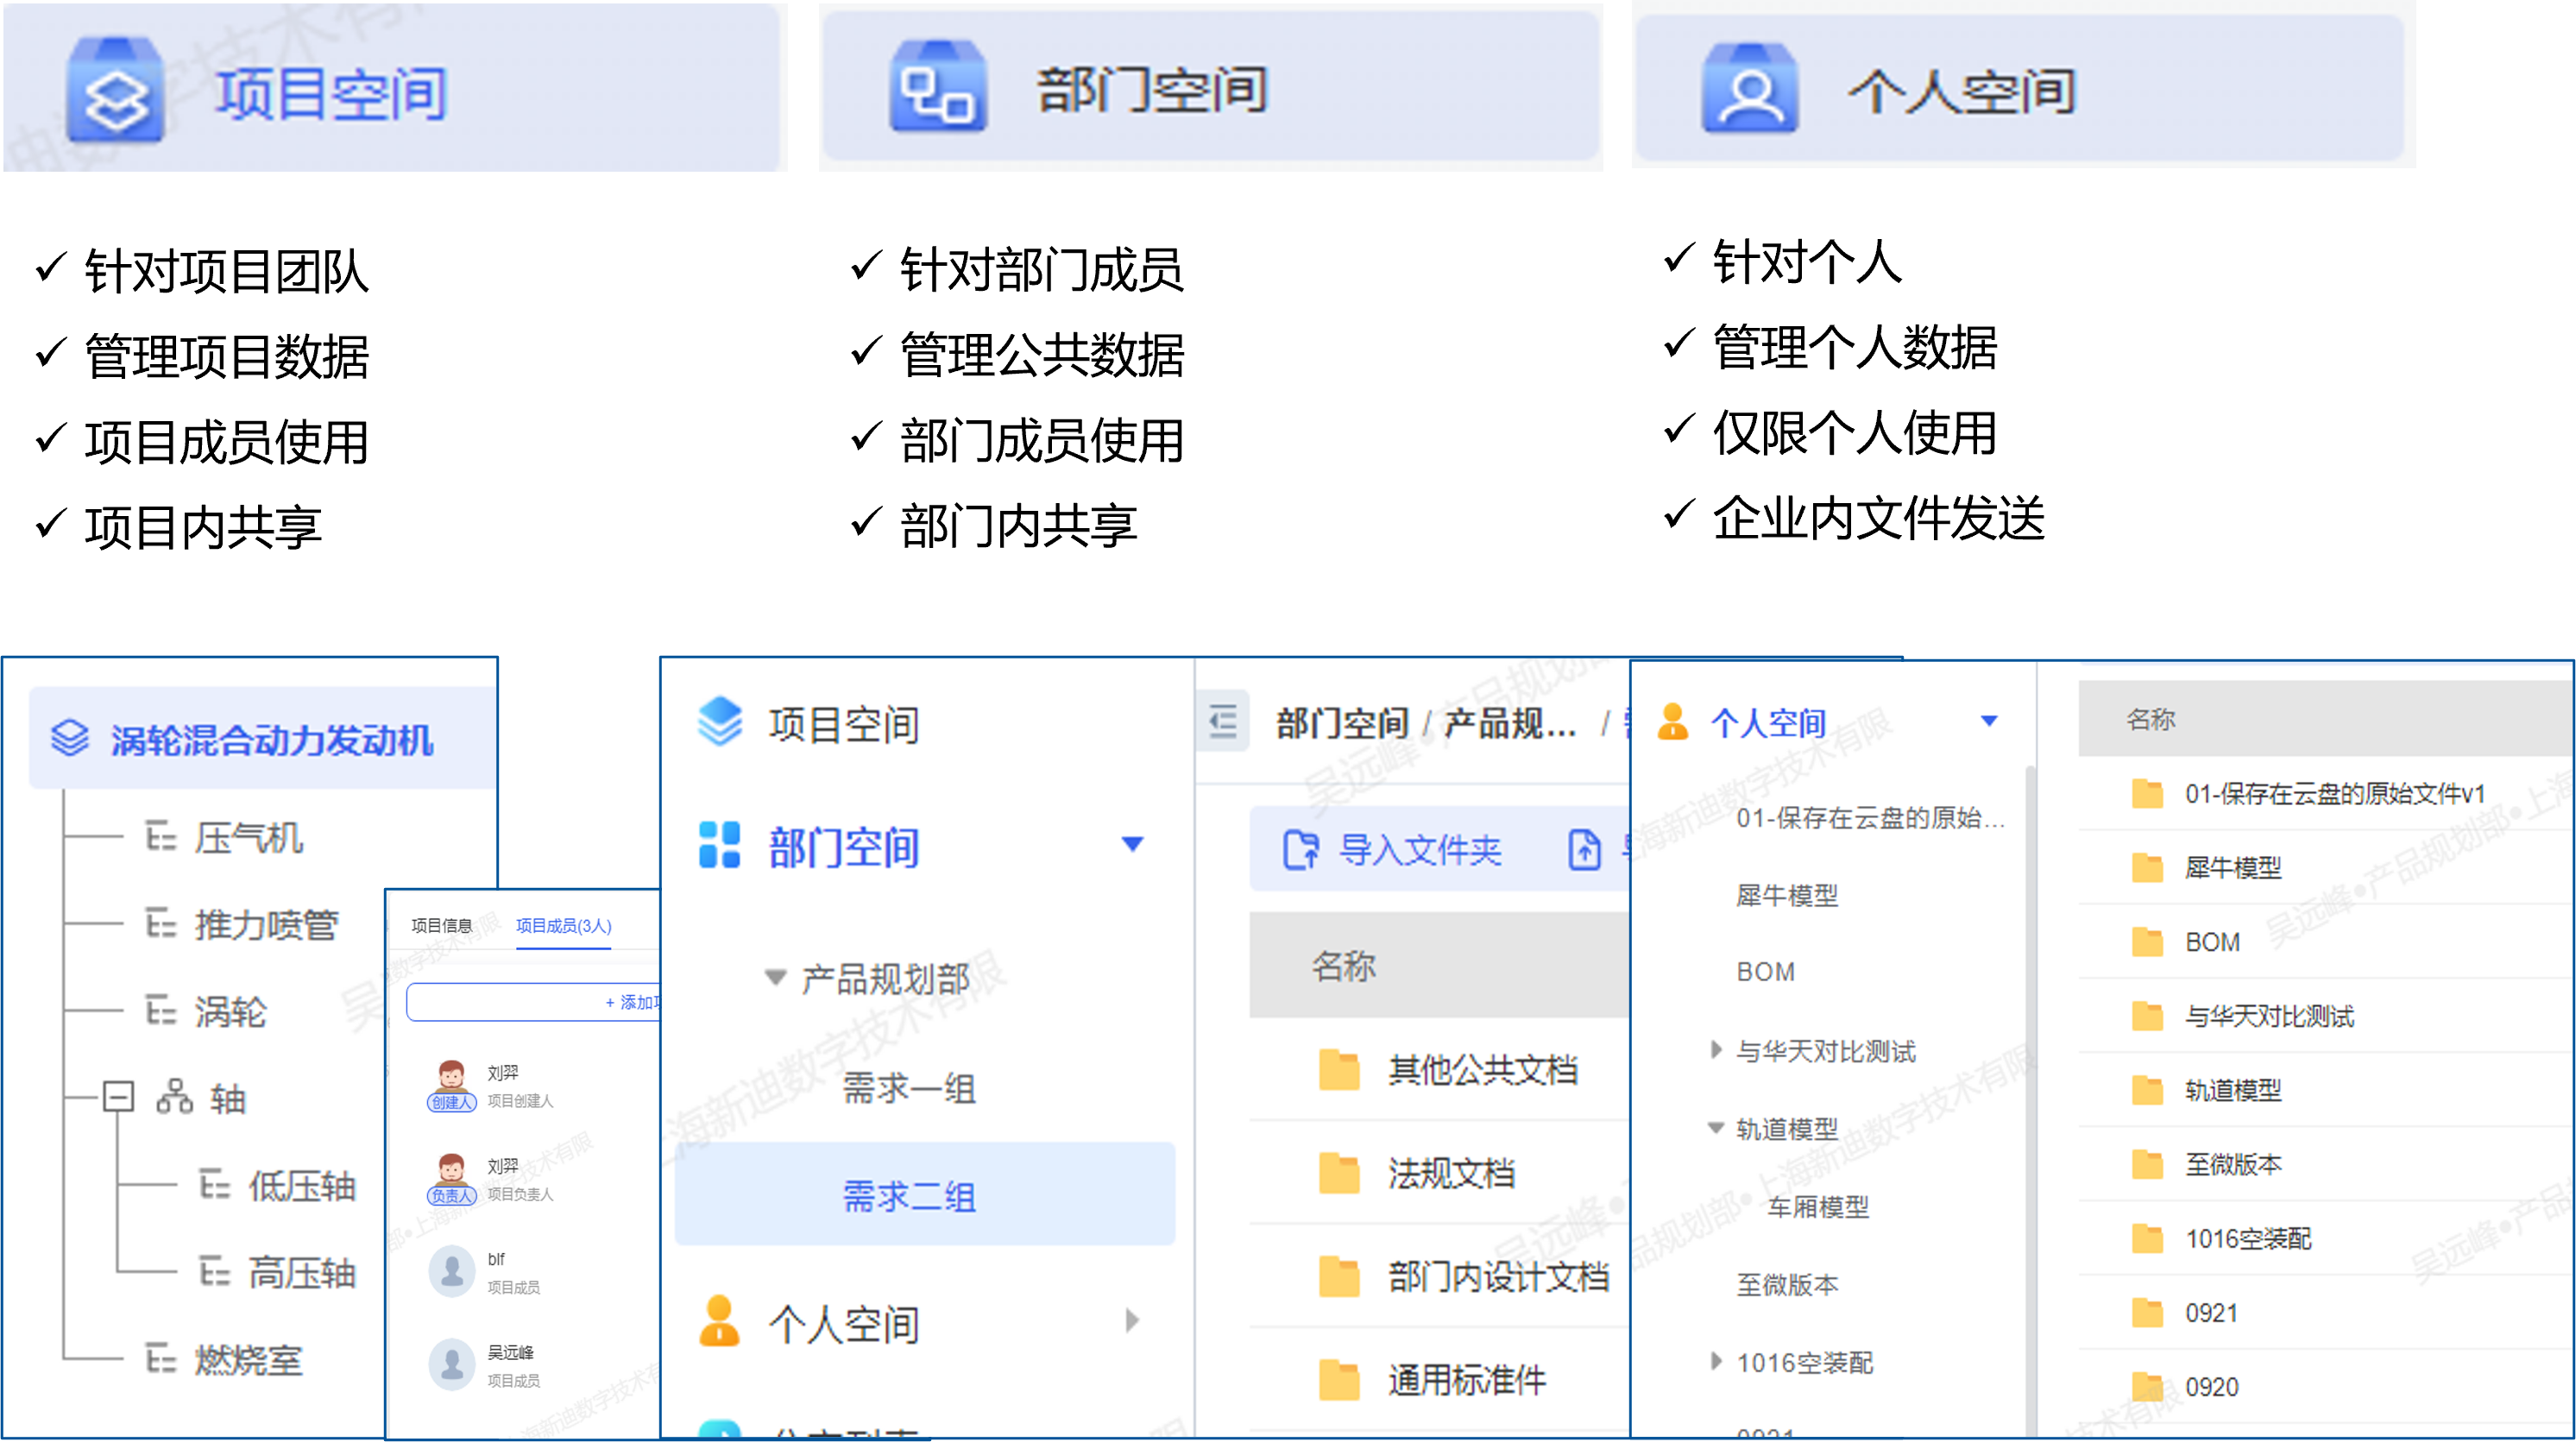The height and width of the screenshot is (1442, 2576).
Task: Click the 添加 member button
Action: [630, 1002]
